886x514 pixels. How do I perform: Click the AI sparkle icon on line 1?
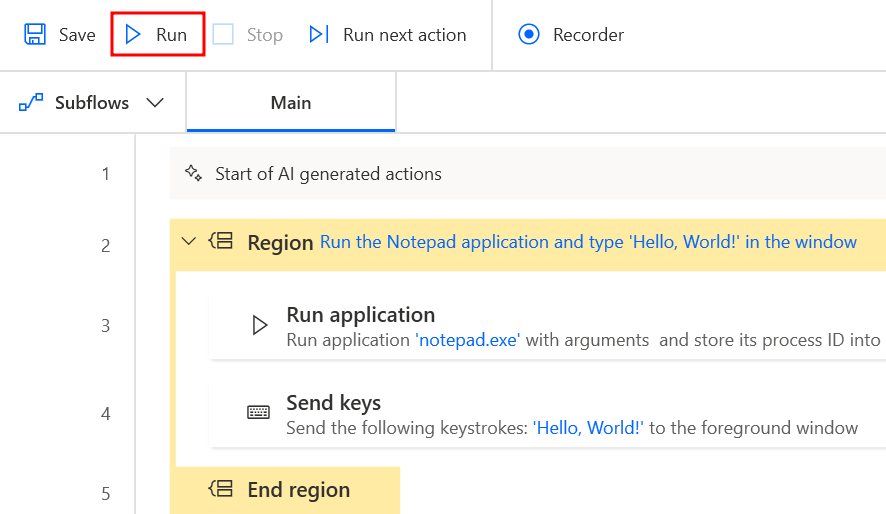pyautogui.click(x=193, y=173)
